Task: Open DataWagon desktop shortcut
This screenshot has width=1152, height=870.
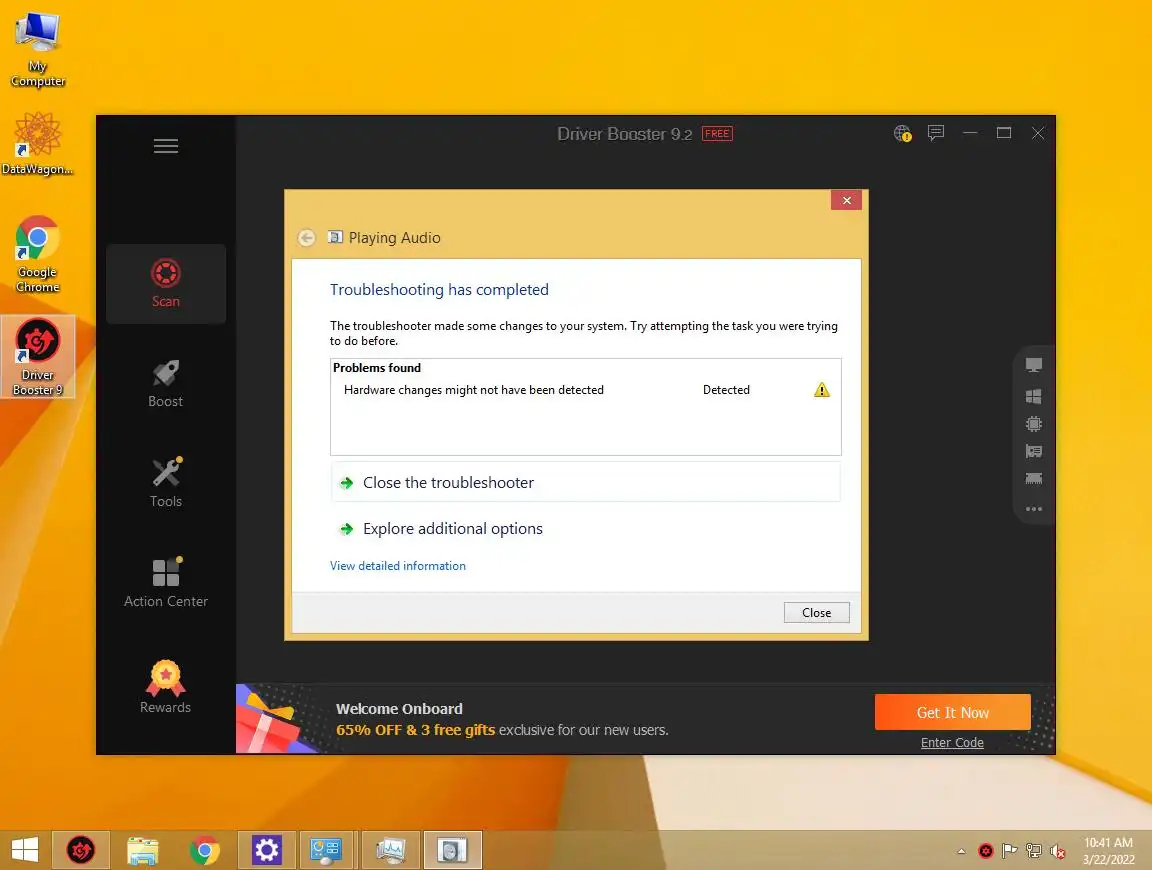Action: click(x=37, y=144)
